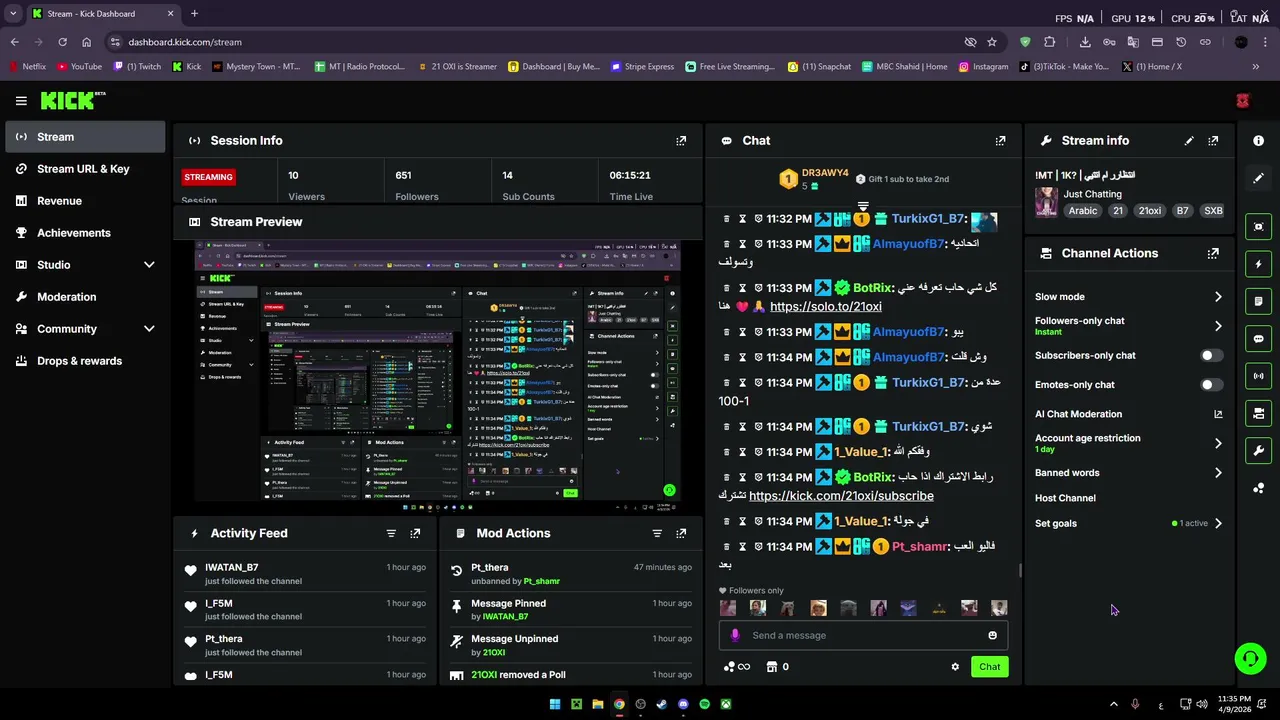Pop out the Chat panel
Screen dimensions: 1280x720
(1000, 141)
